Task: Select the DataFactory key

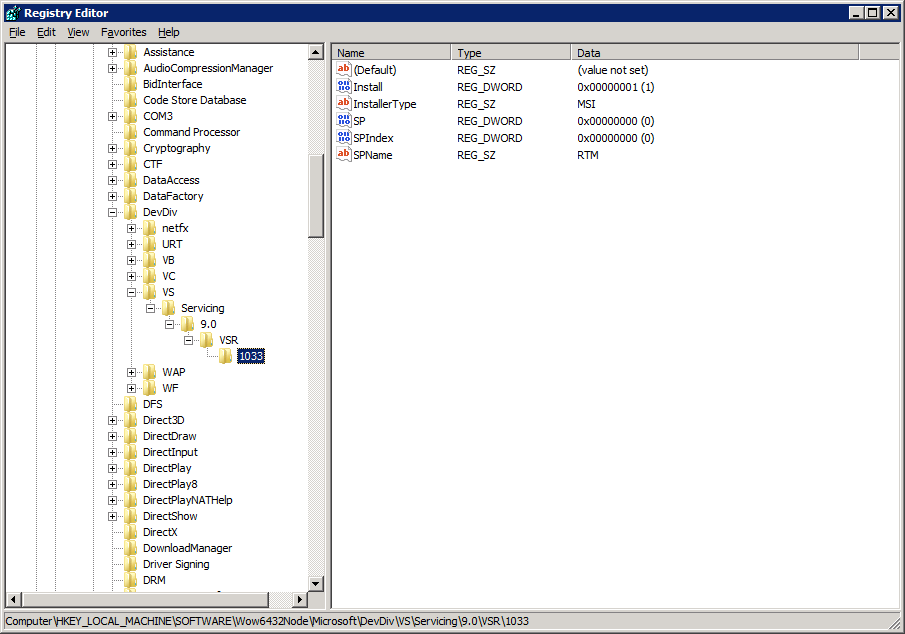Action: 173,196
